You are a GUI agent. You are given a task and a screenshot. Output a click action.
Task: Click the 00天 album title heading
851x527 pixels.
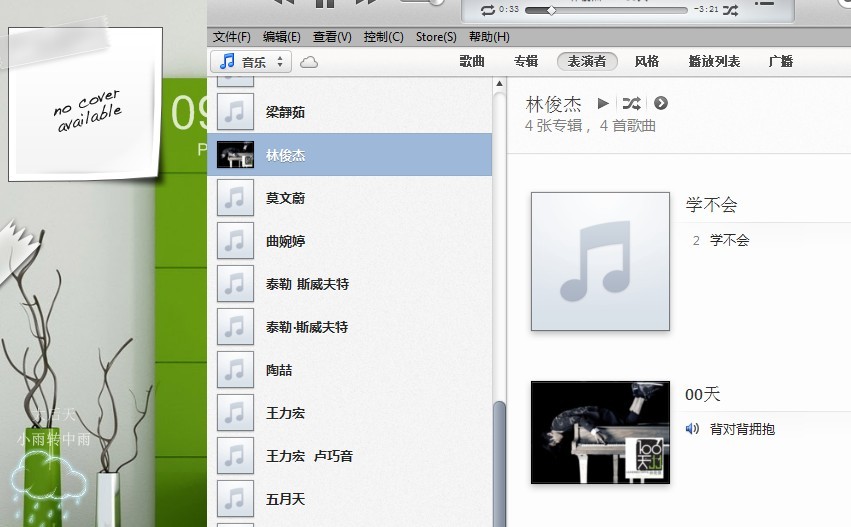pyautogui.click(x=702, y=394)
